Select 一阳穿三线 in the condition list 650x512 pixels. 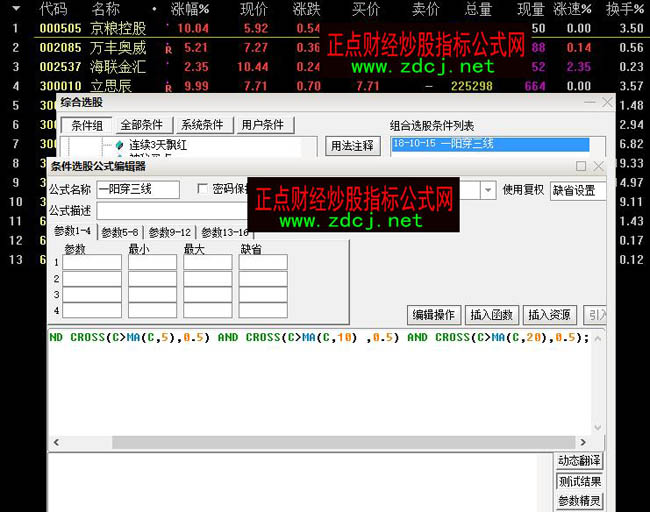pyautogui.click(x=497, y=144)
